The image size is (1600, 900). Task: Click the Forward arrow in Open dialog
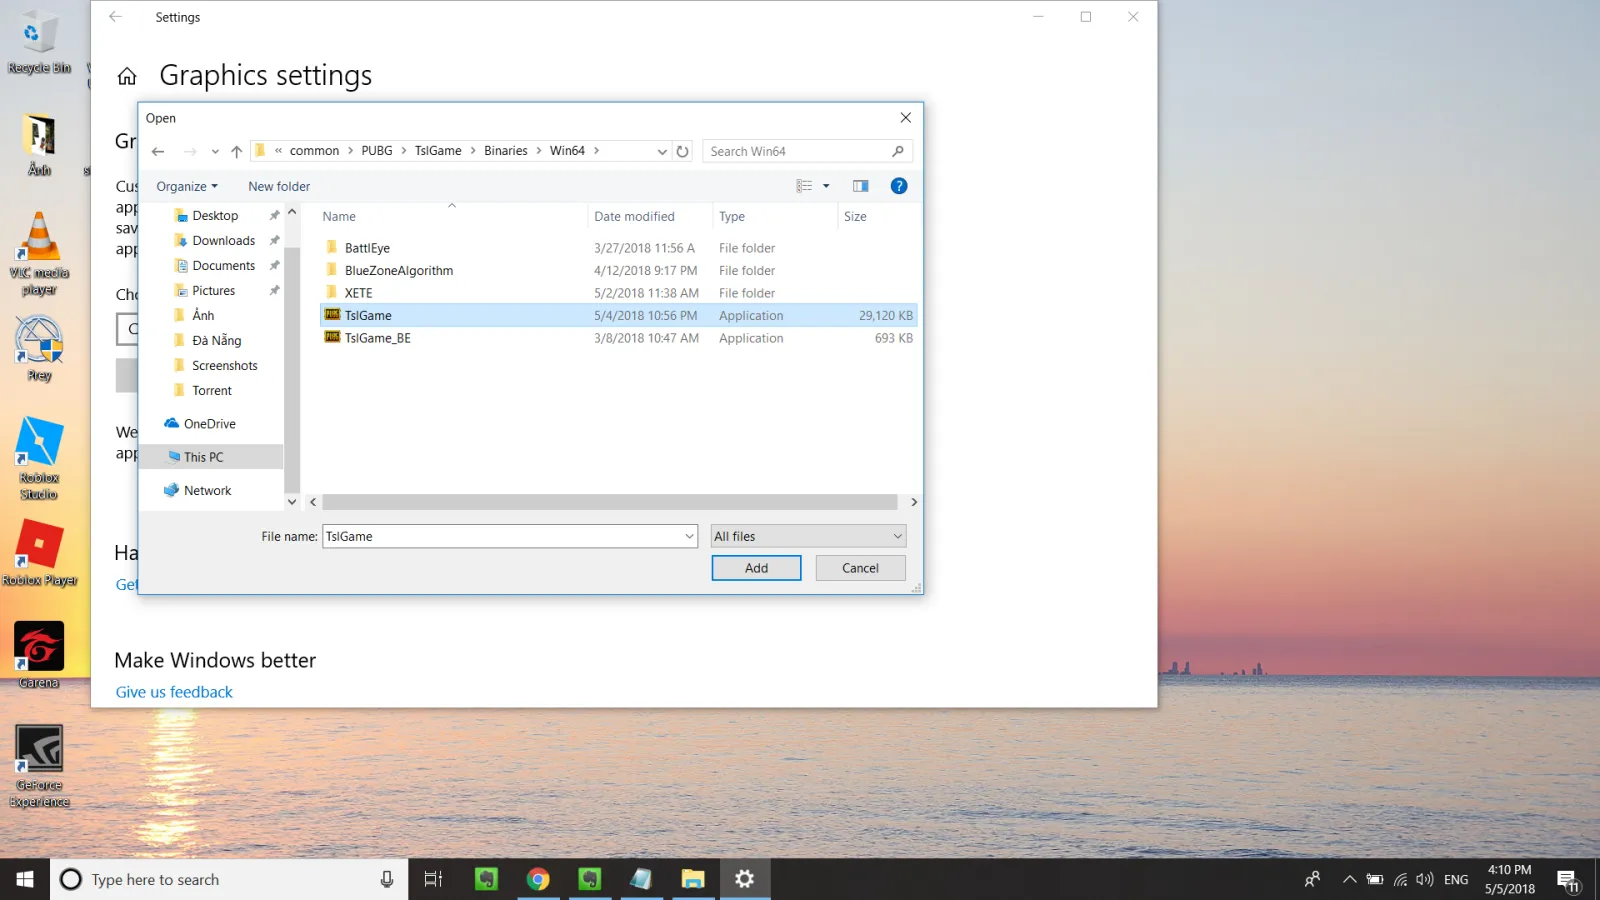[190, 151]
